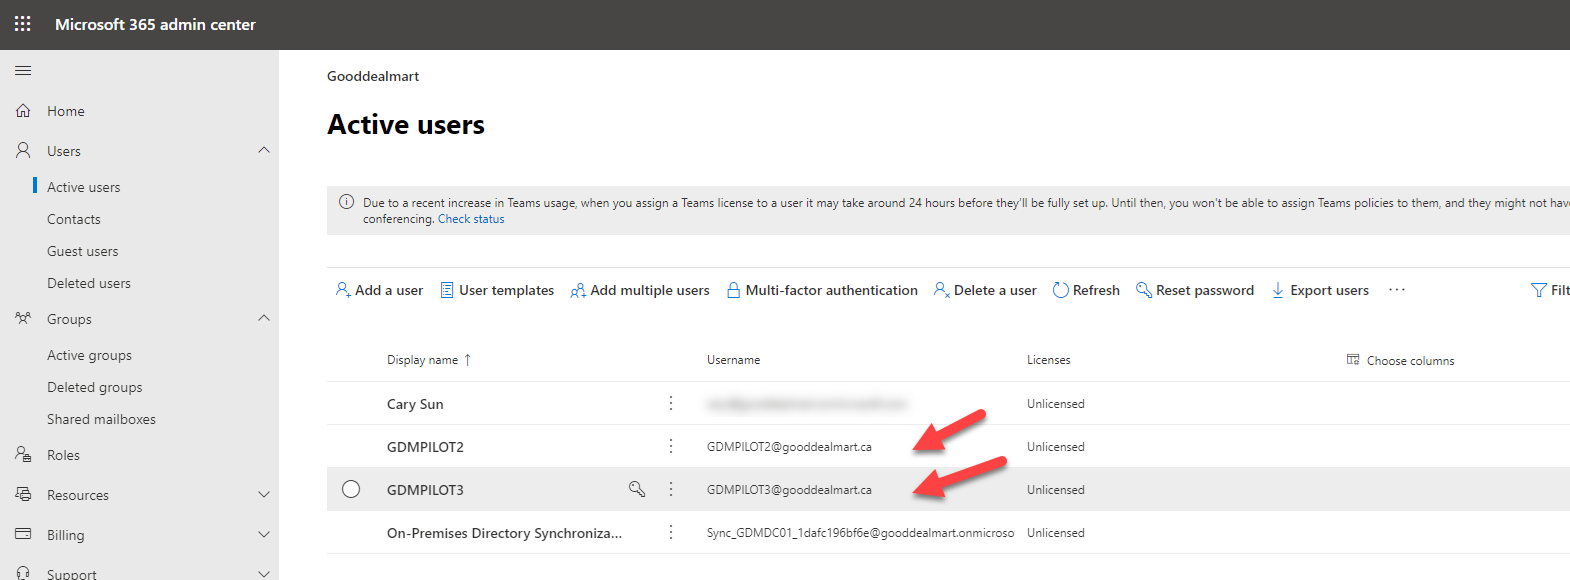The height and width of the screenshot is (580, 1570).
Task: Collapse the Users section chevron
Action: click(x=264, y=151)
